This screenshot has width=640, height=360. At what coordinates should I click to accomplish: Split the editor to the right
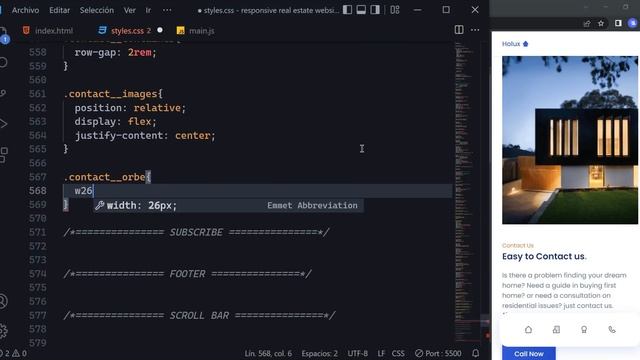[x=459, y=29]
